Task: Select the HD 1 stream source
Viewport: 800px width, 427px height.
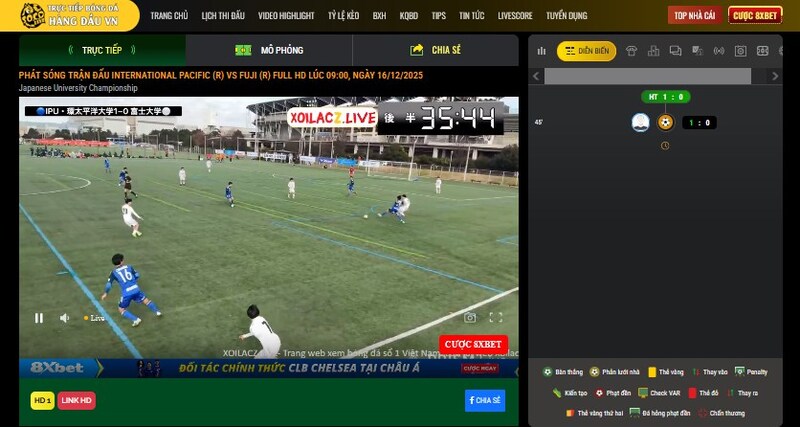Action: point(42,400)
